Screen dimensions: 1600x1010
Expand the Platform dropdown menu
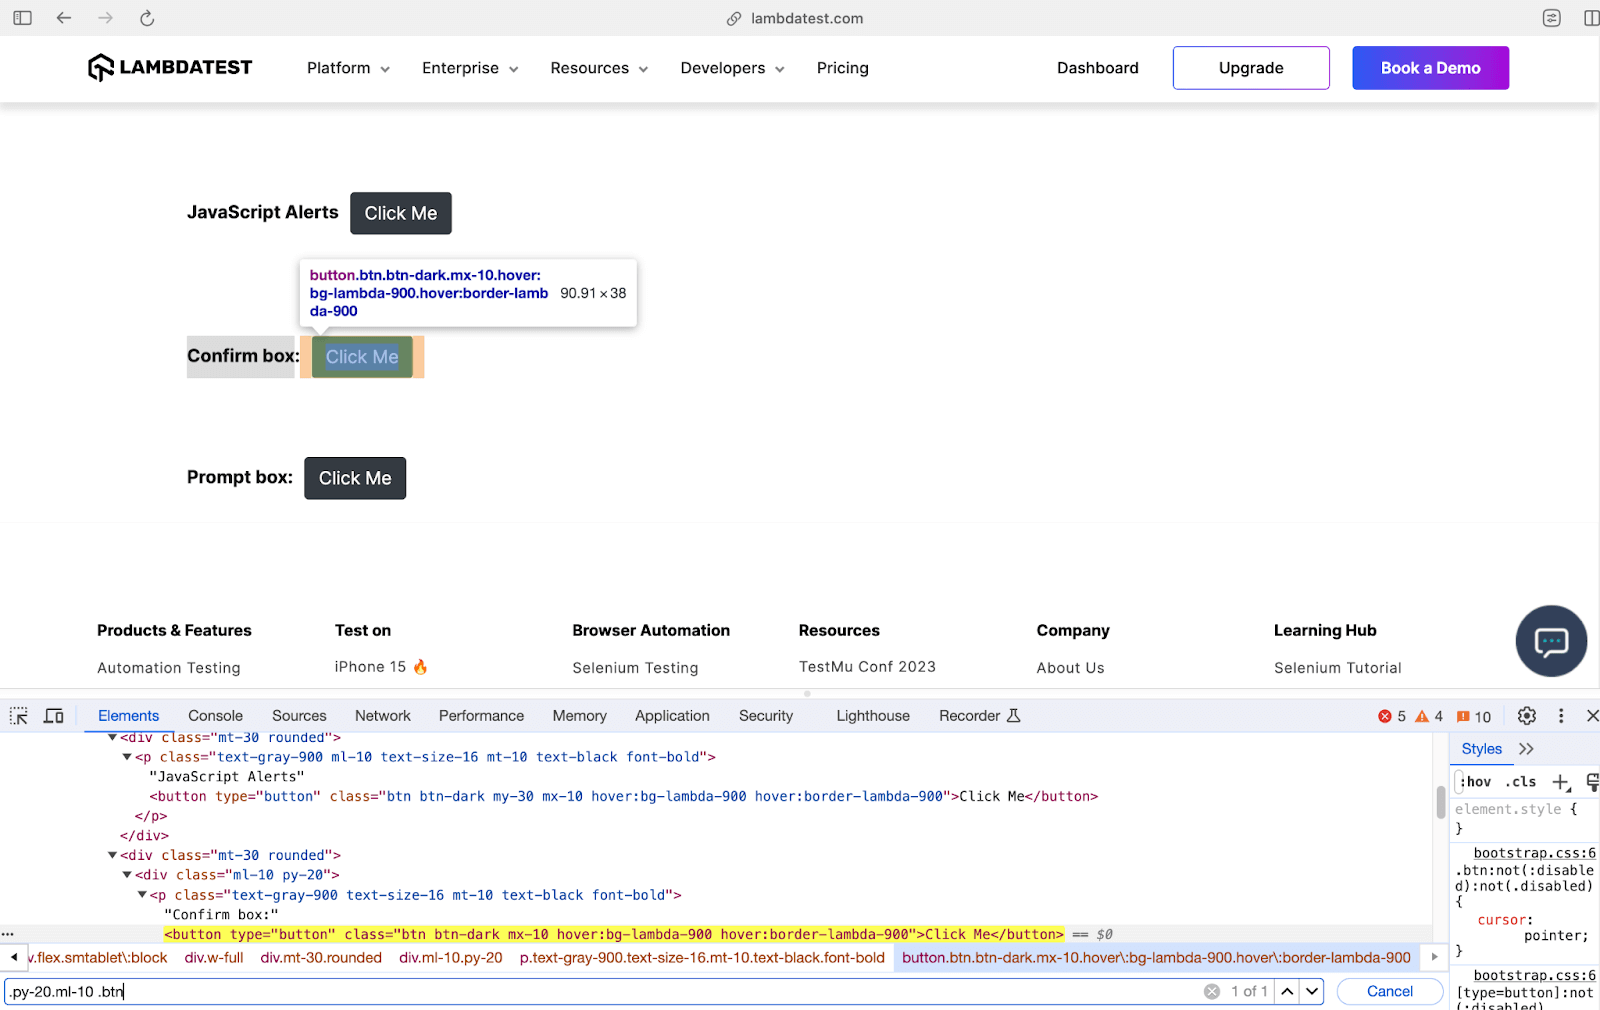[348, 68]
